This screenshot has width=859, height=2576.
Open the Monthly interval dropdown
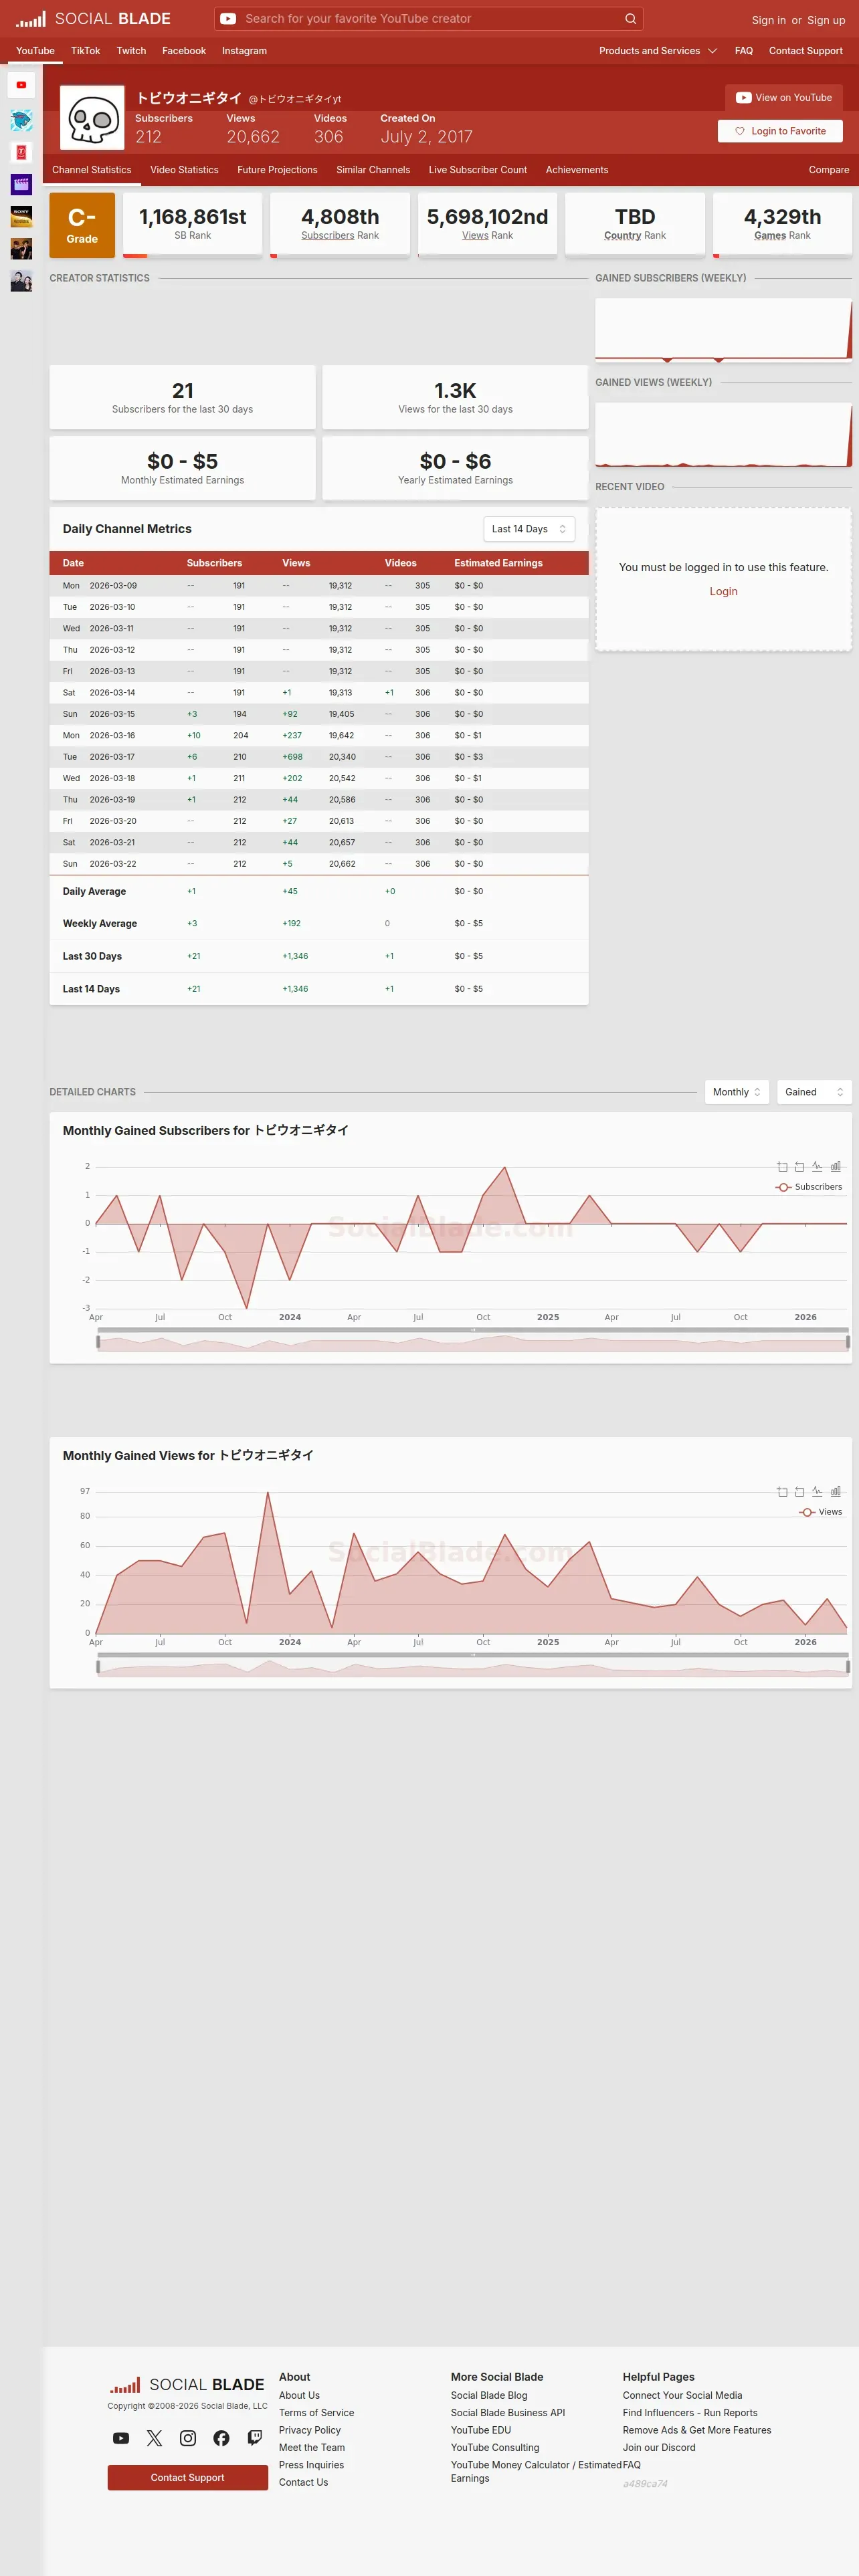(737, 1092)
